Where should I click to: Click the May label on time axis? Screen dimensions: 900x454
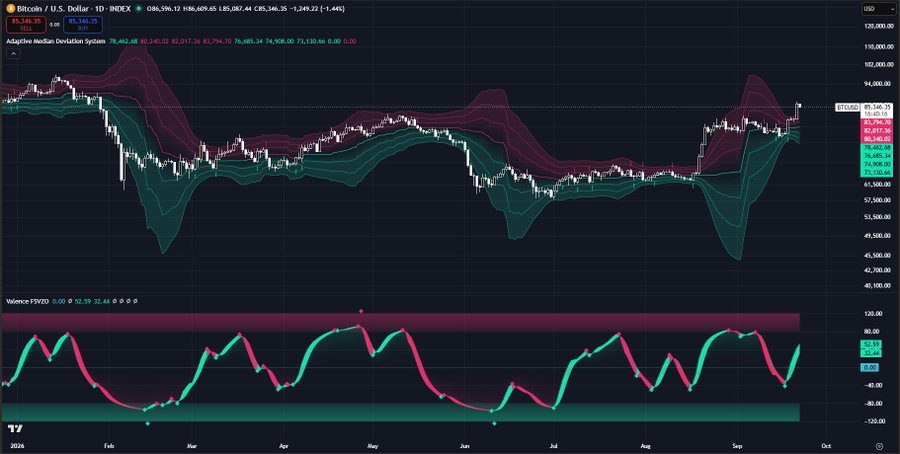[373, 446]
